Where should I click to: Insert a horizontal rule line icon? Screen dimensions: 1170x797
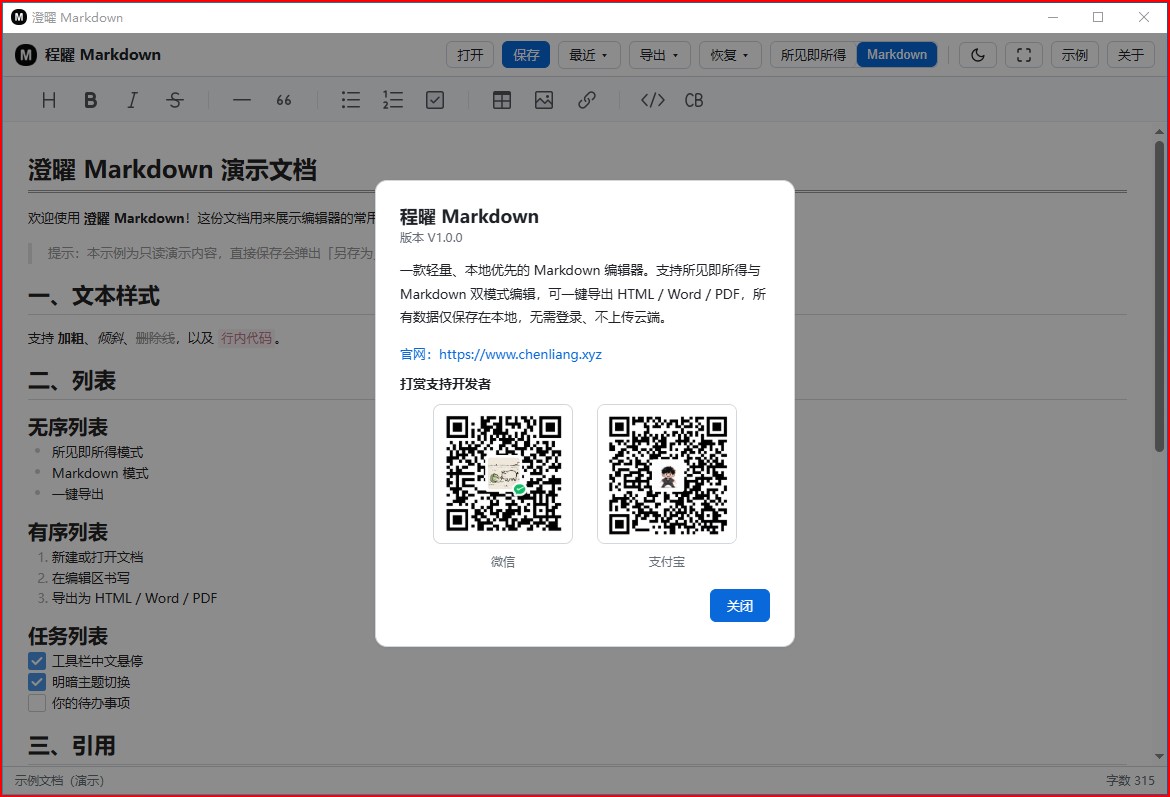[x=242, y=100]
